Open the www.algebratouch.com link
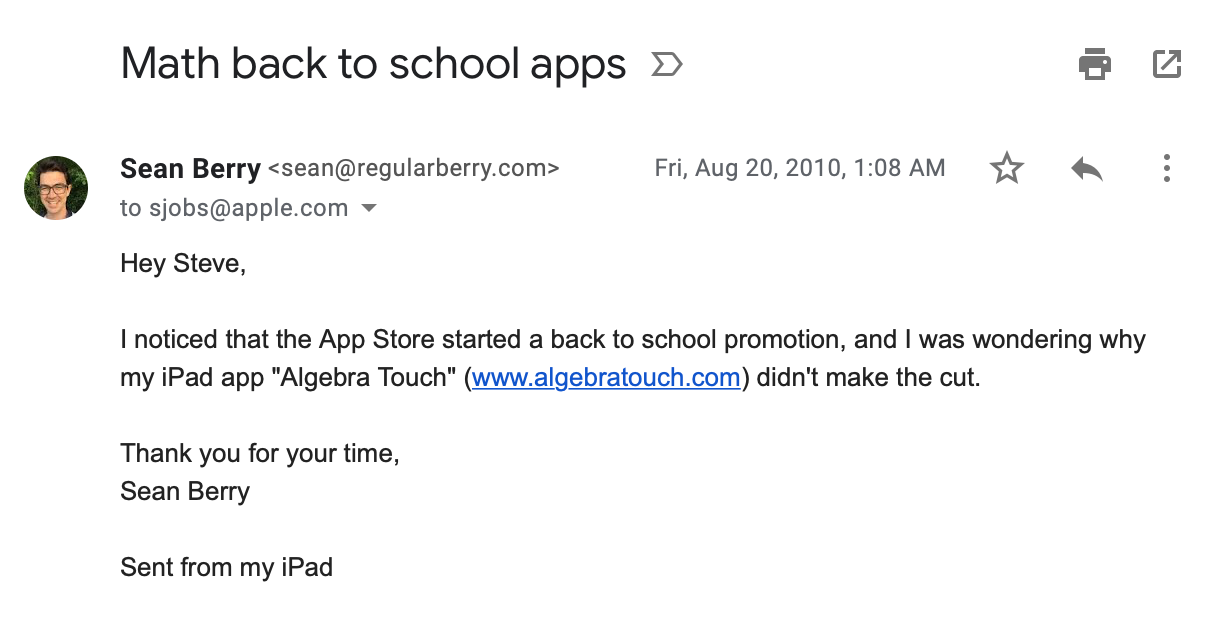 tap(606, 378)
